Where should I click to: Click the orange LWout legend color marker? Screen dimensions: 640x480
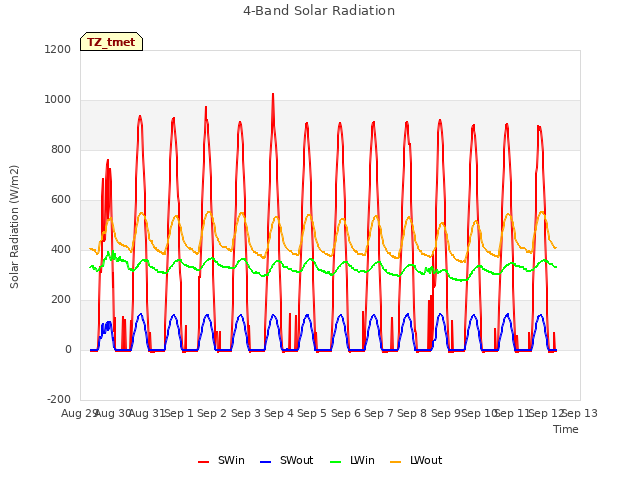[396, 462]
